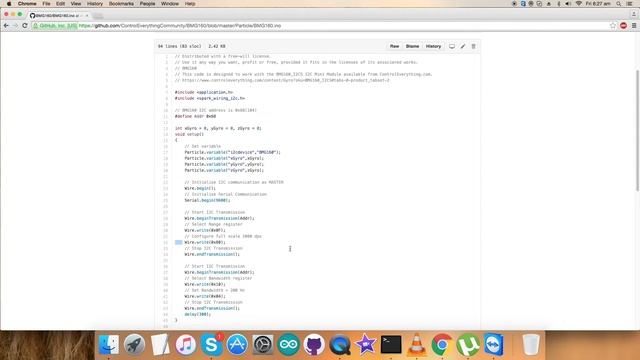The width and height of the screenshot is (640, 360).
Task: Open the red Adblock extension icon
Action: click(x=623, y=25)
